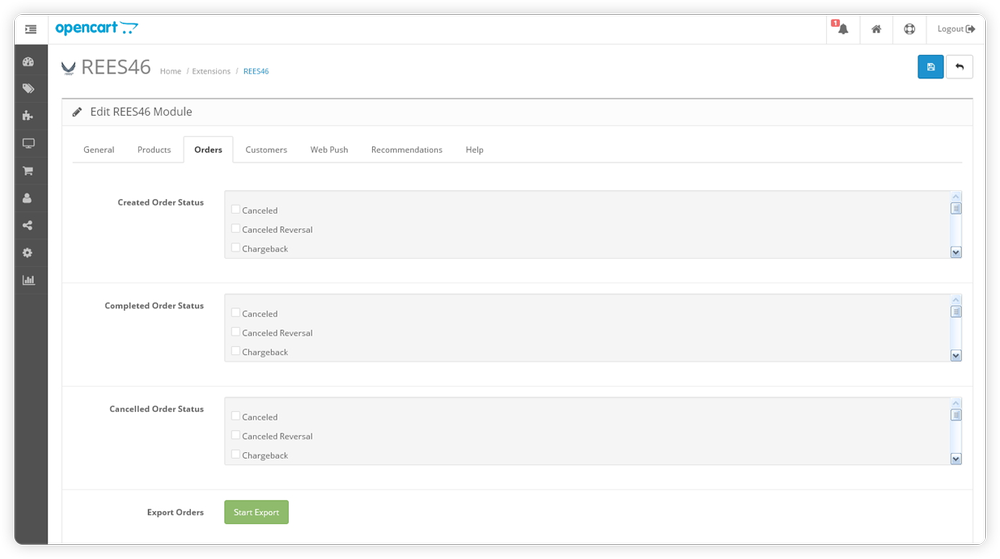Select the Orders tab
The width and height of the screenshot is (1000, 559).
(x=208, y=150)
